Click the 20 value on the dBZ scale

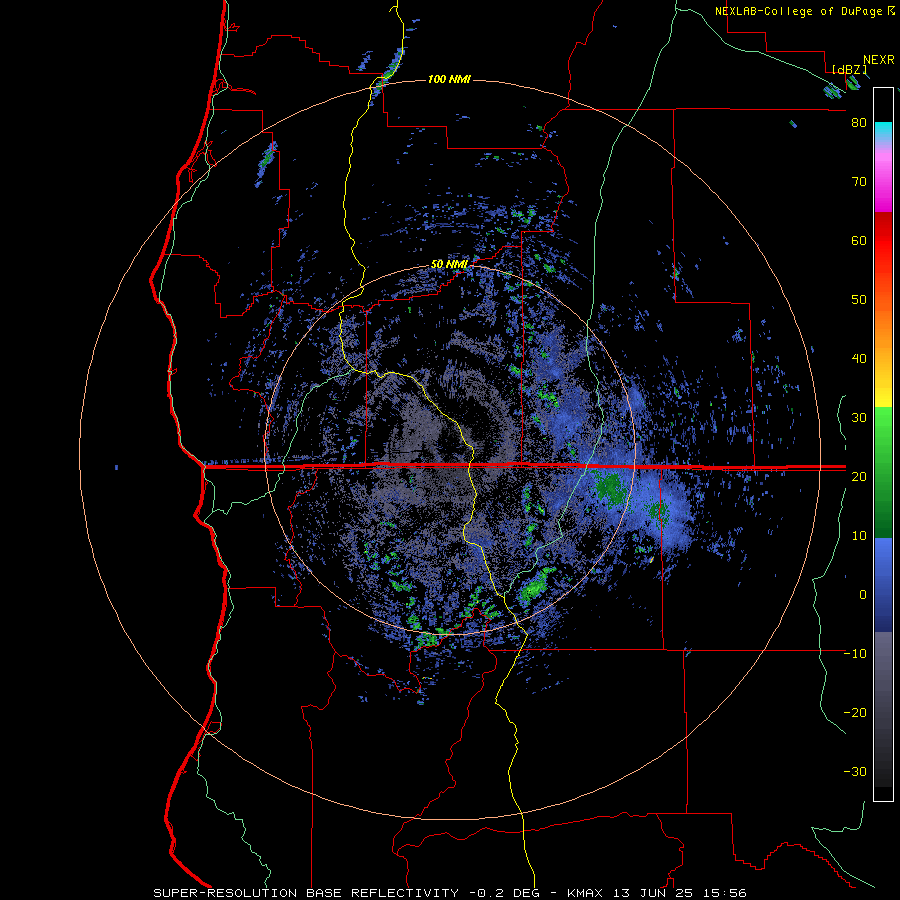[x=859, y=476]
